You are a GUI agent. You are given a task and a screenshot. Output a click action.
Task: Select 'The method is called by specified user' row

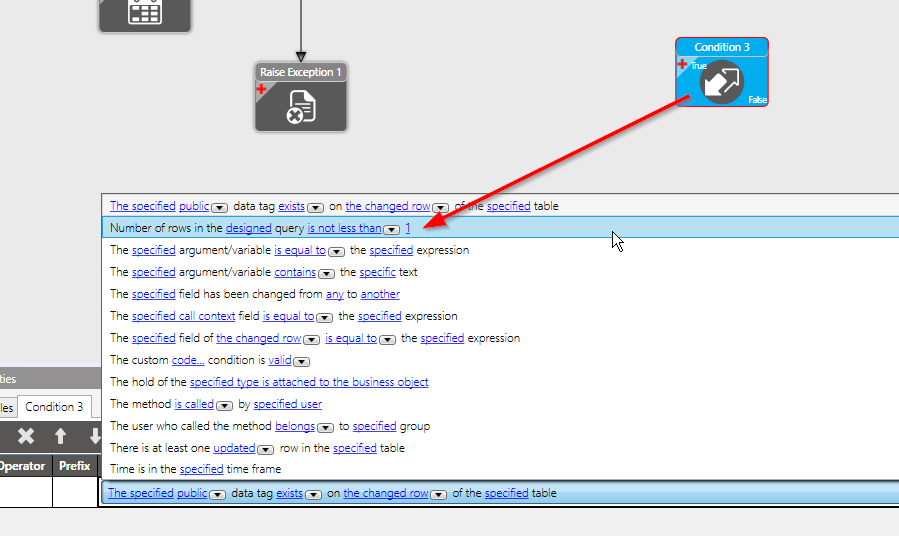click(501, 404)
